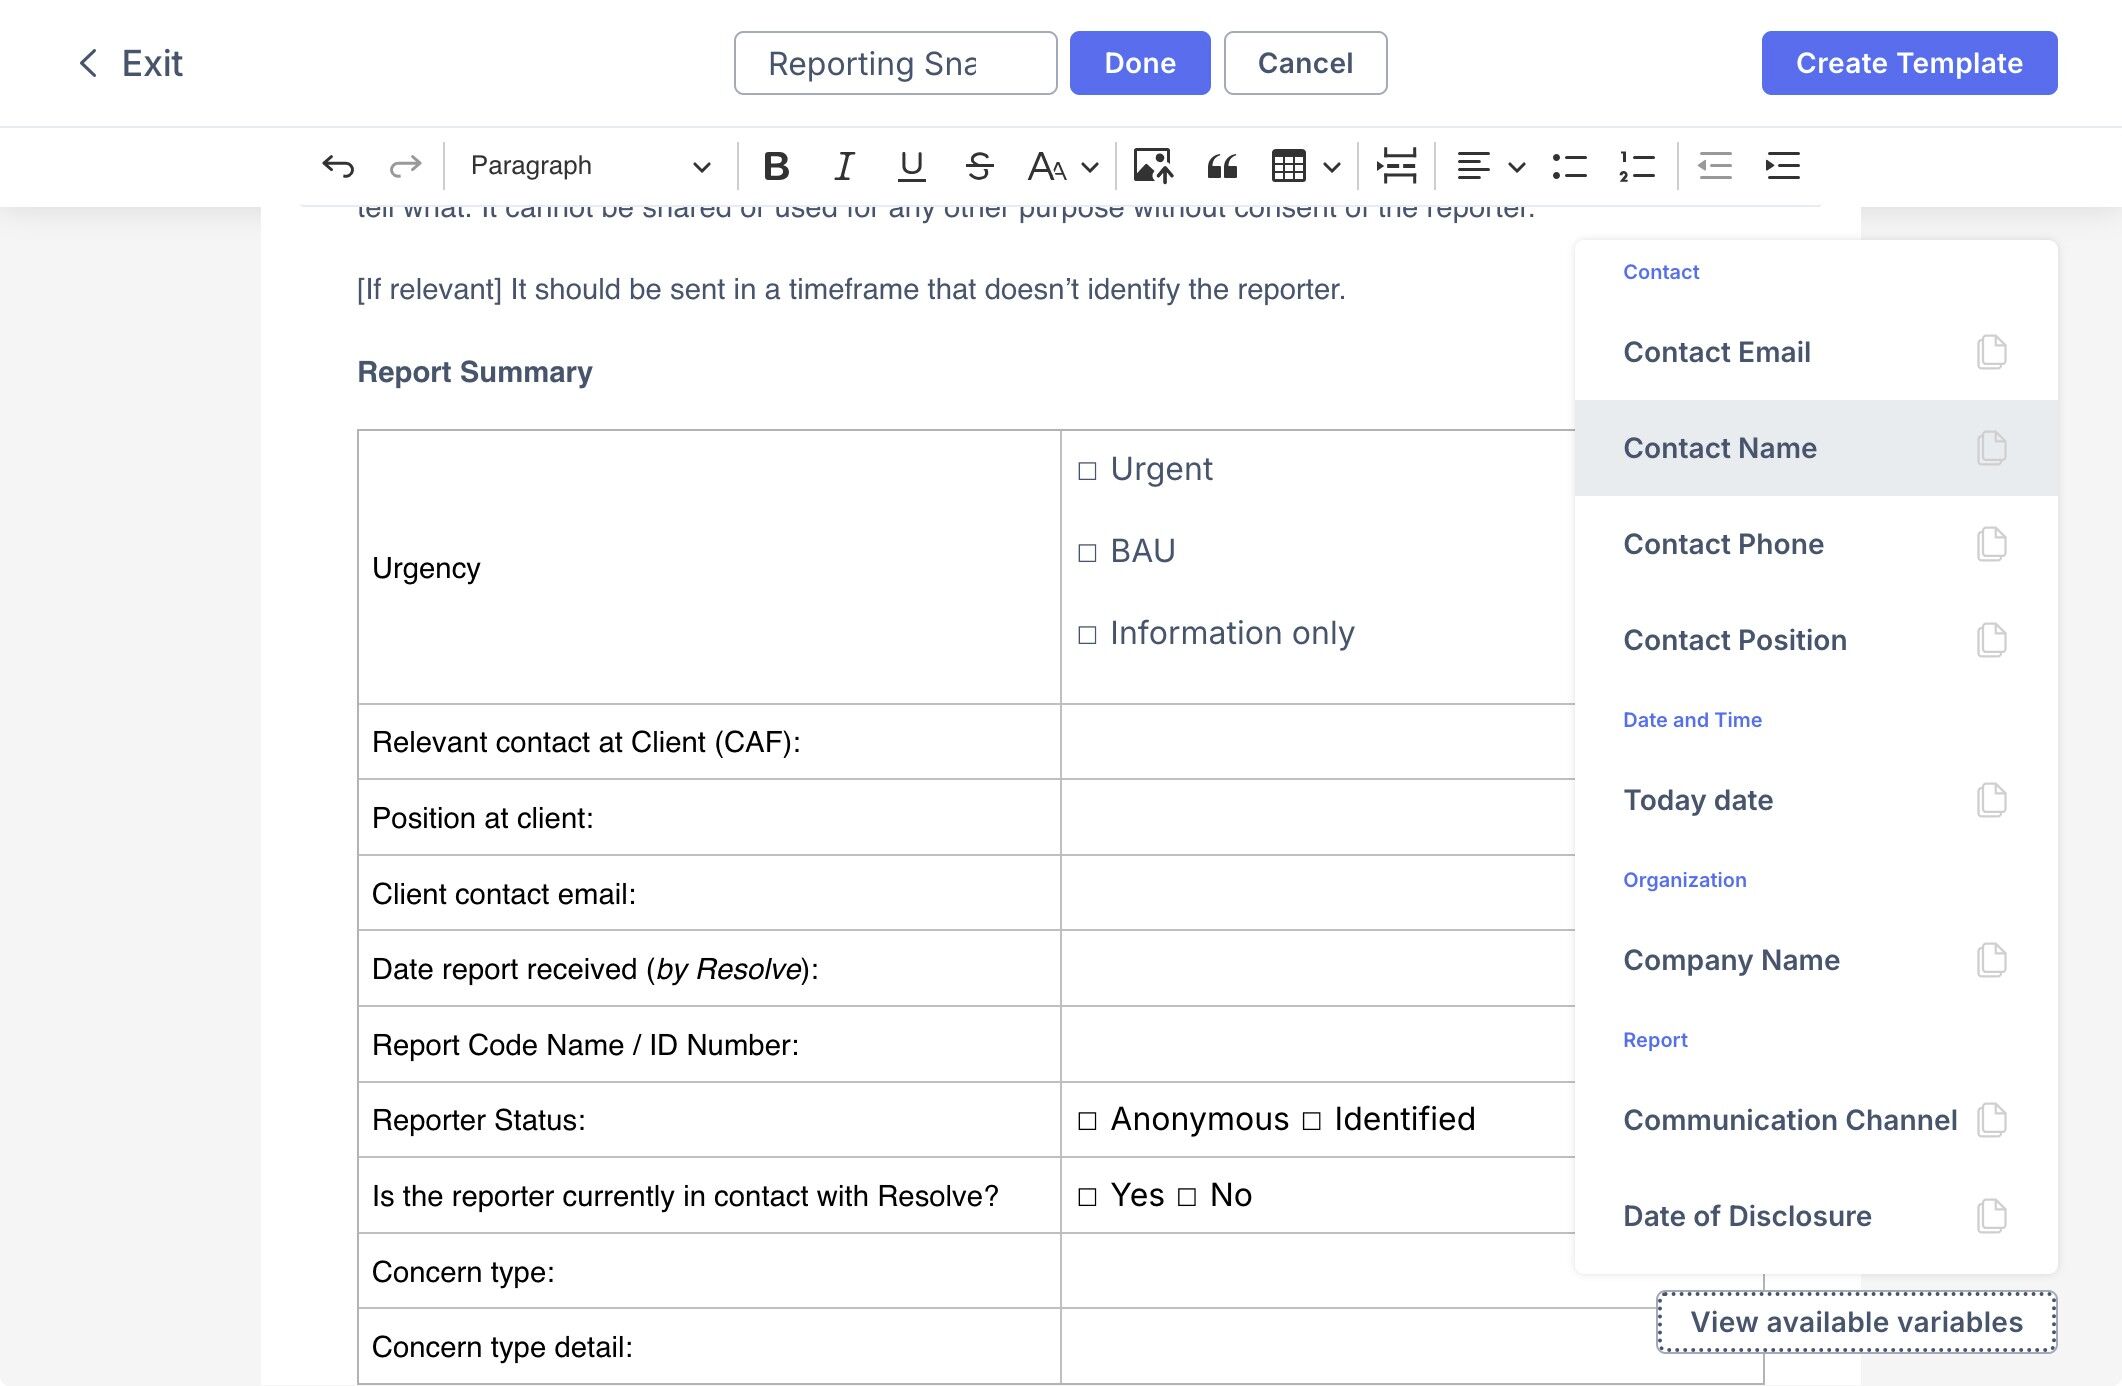Check the Anonymous reporter status box
Image resolution: width=2122 pixels, height=1386 pixels.
[x=1087, y=1121]
